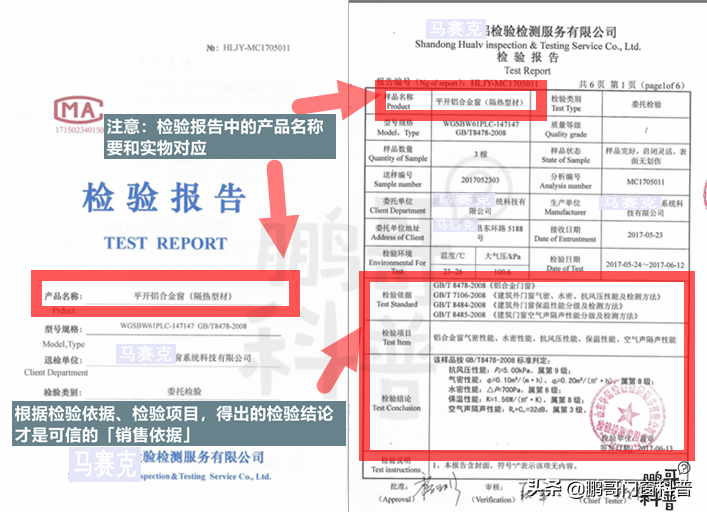Select cover page value '平开铝合金窗（隔热型材）'
The width and height of the screenshot is (707, 512).
click(183, 296)
